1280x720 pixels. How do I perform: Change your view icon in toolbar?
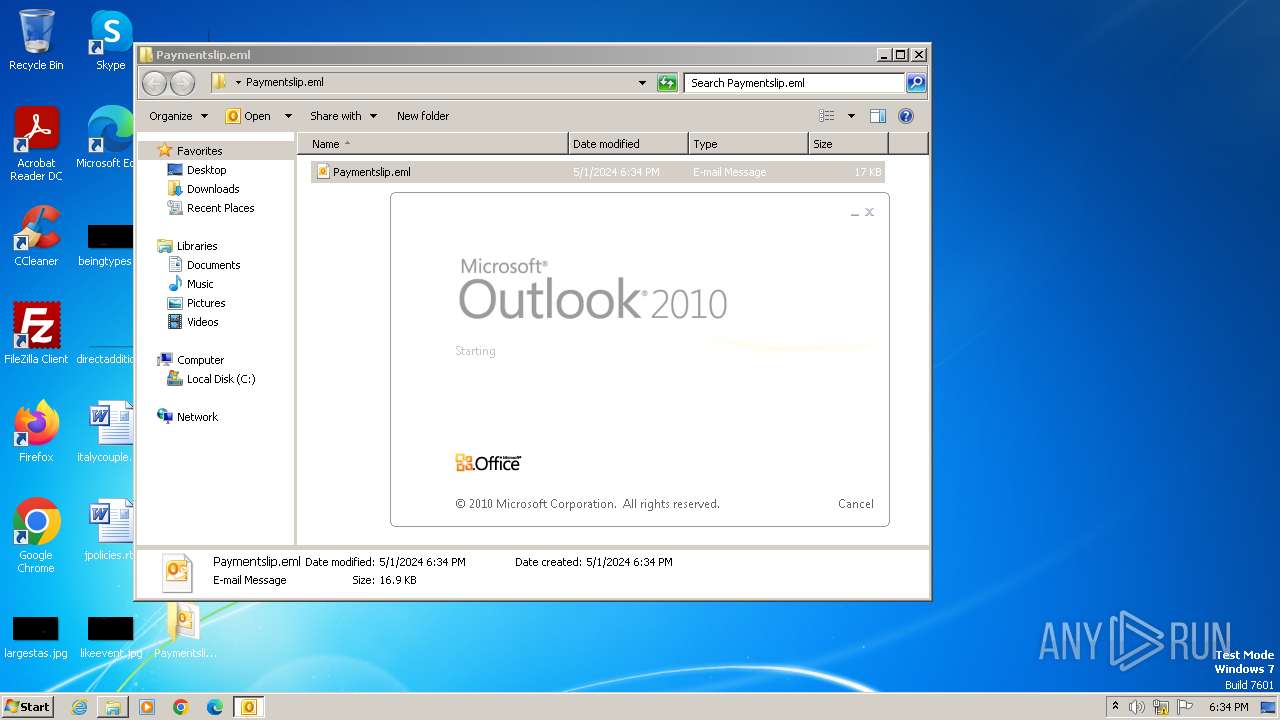click(827, 116)
